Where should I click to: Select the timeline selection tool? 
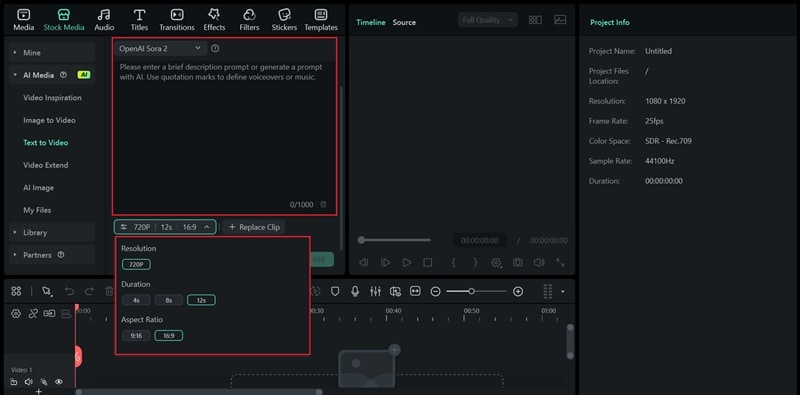(46, 291)
